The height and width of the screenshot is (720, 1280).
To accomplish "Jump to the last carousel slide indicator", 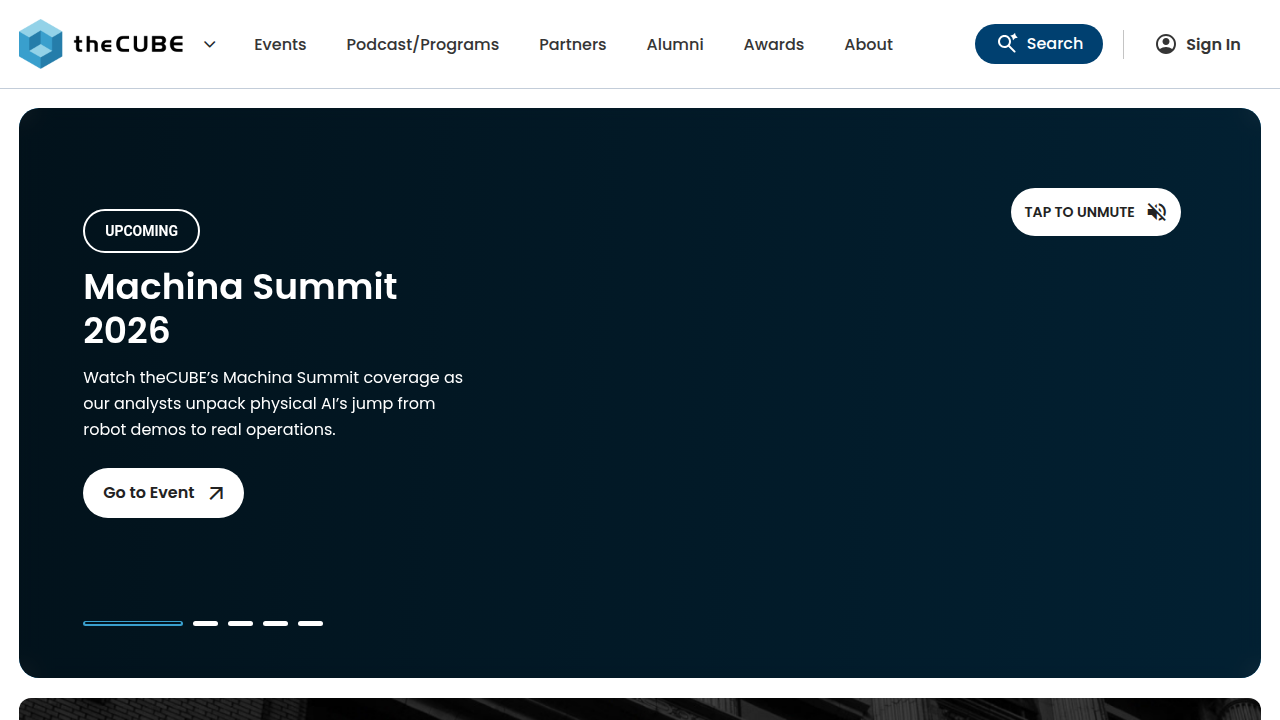I will pyautogui.click(x=310, y=623).
